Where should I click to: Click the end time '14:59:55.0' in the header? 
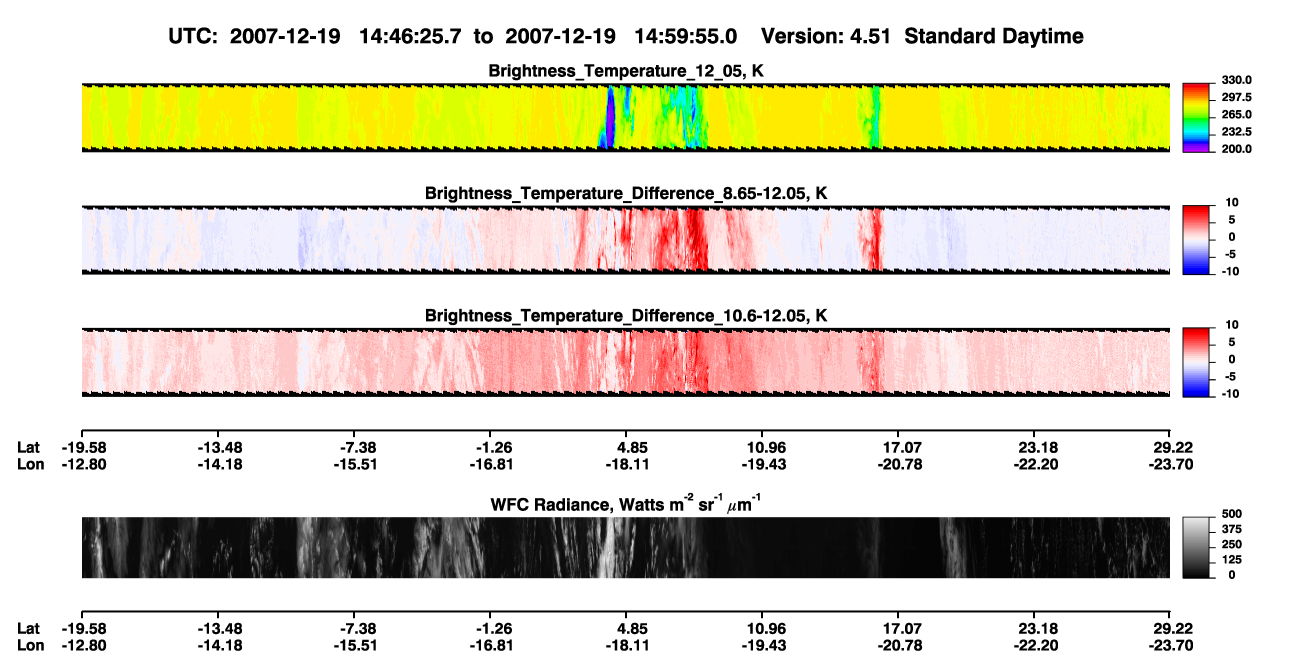[686, 36]
